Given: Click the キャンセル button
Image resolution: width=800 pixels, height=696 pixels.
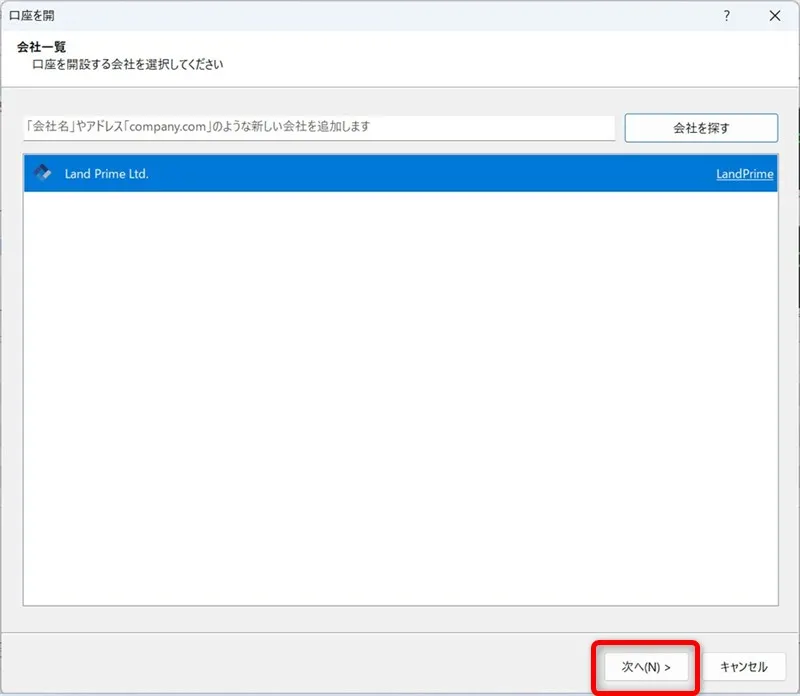Looking at the screenshot, I should [x=743, y=666].
